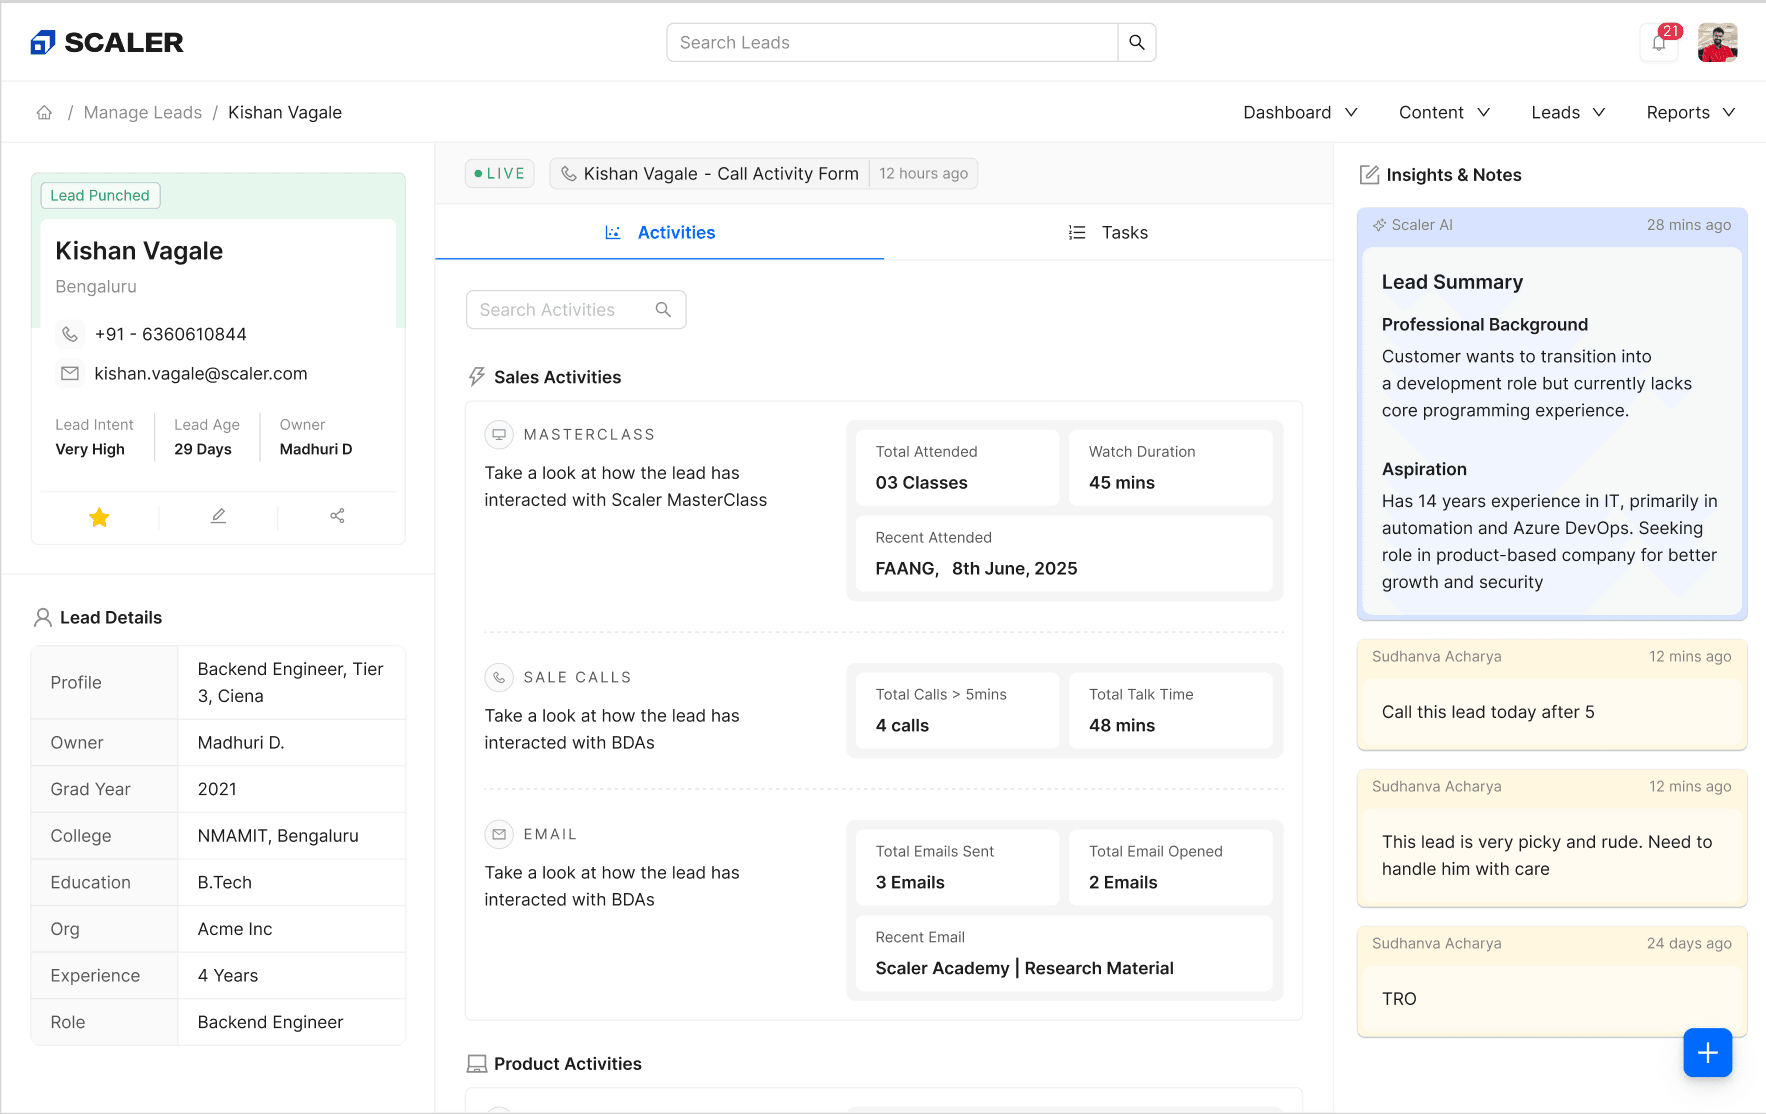Click the Sale Calls phone icon
Viewport: 1766px width, 1114px height.
(x=499, y=677)
